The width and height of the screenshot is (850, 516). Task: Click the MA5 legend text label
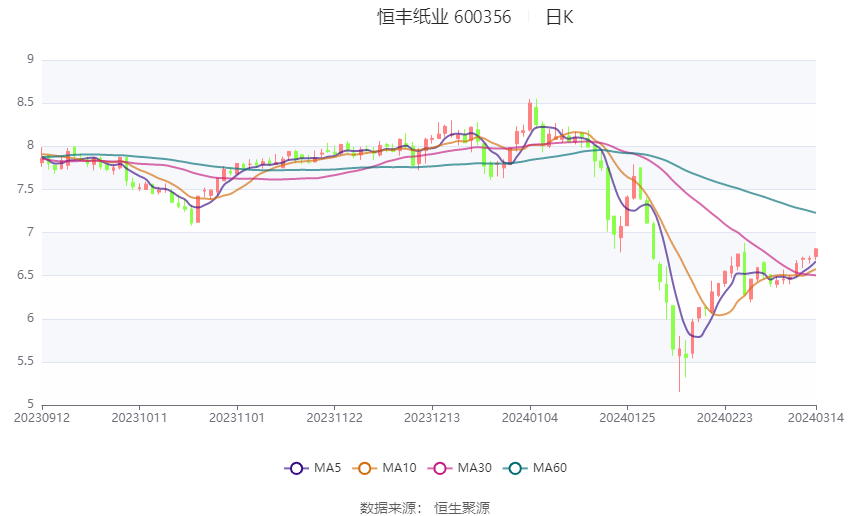coord(327,468)
